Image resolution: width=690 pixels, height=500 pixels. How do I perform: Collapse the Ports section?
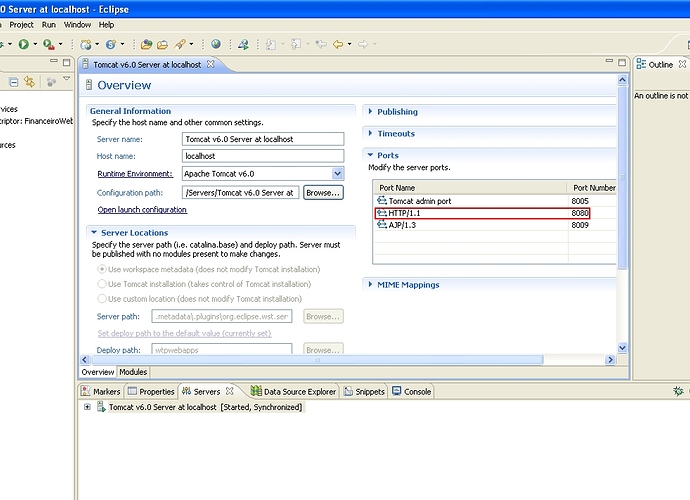pyautogui.click(x=370, y=155)
